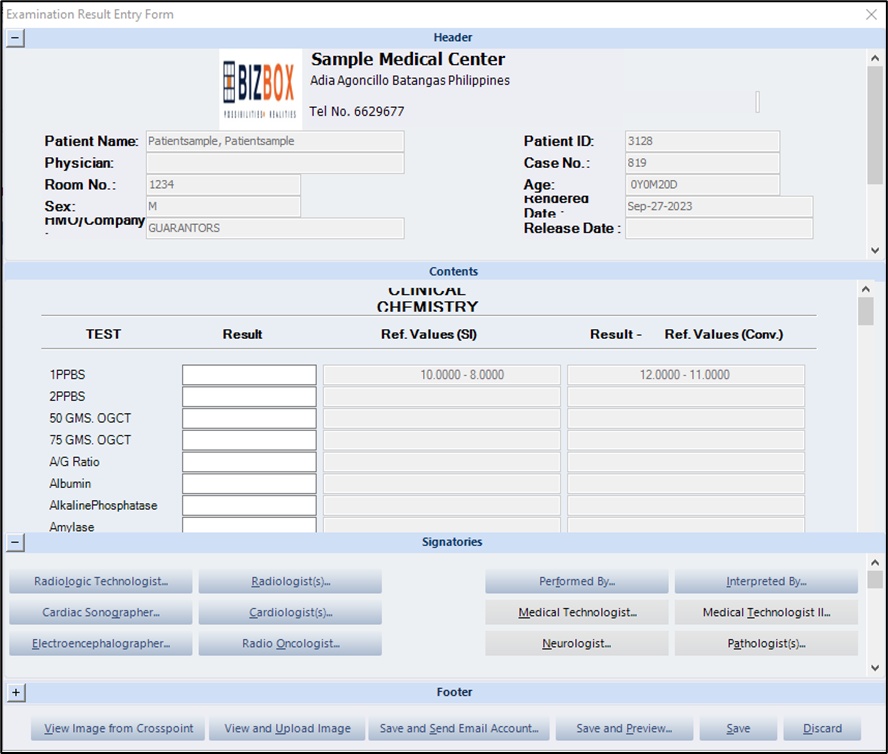Select the A/G Ratio result box
The image size is (888, 754).
click(249, 462)
